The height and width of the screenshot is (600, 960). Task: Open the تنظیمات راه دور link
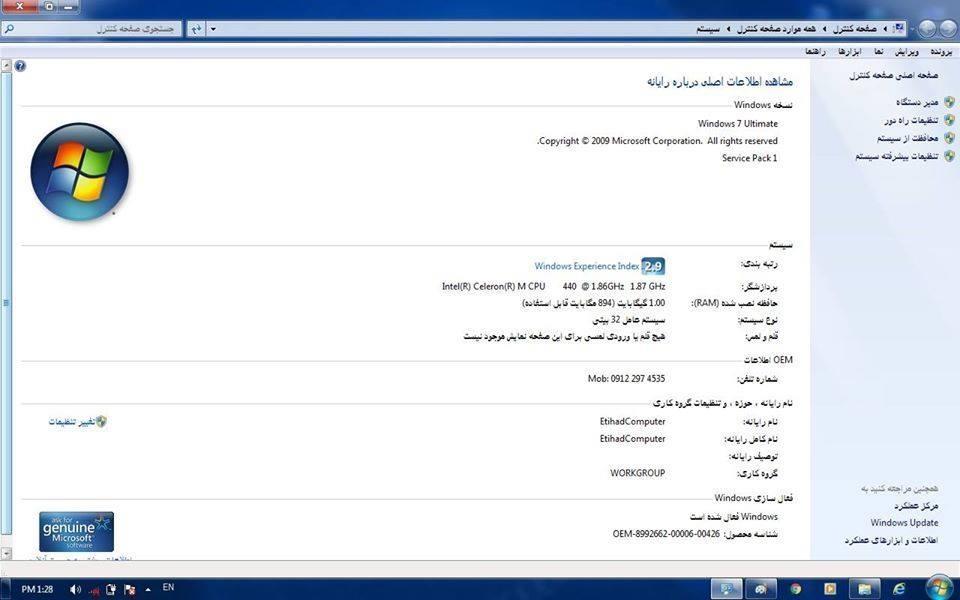pos(911,120)
